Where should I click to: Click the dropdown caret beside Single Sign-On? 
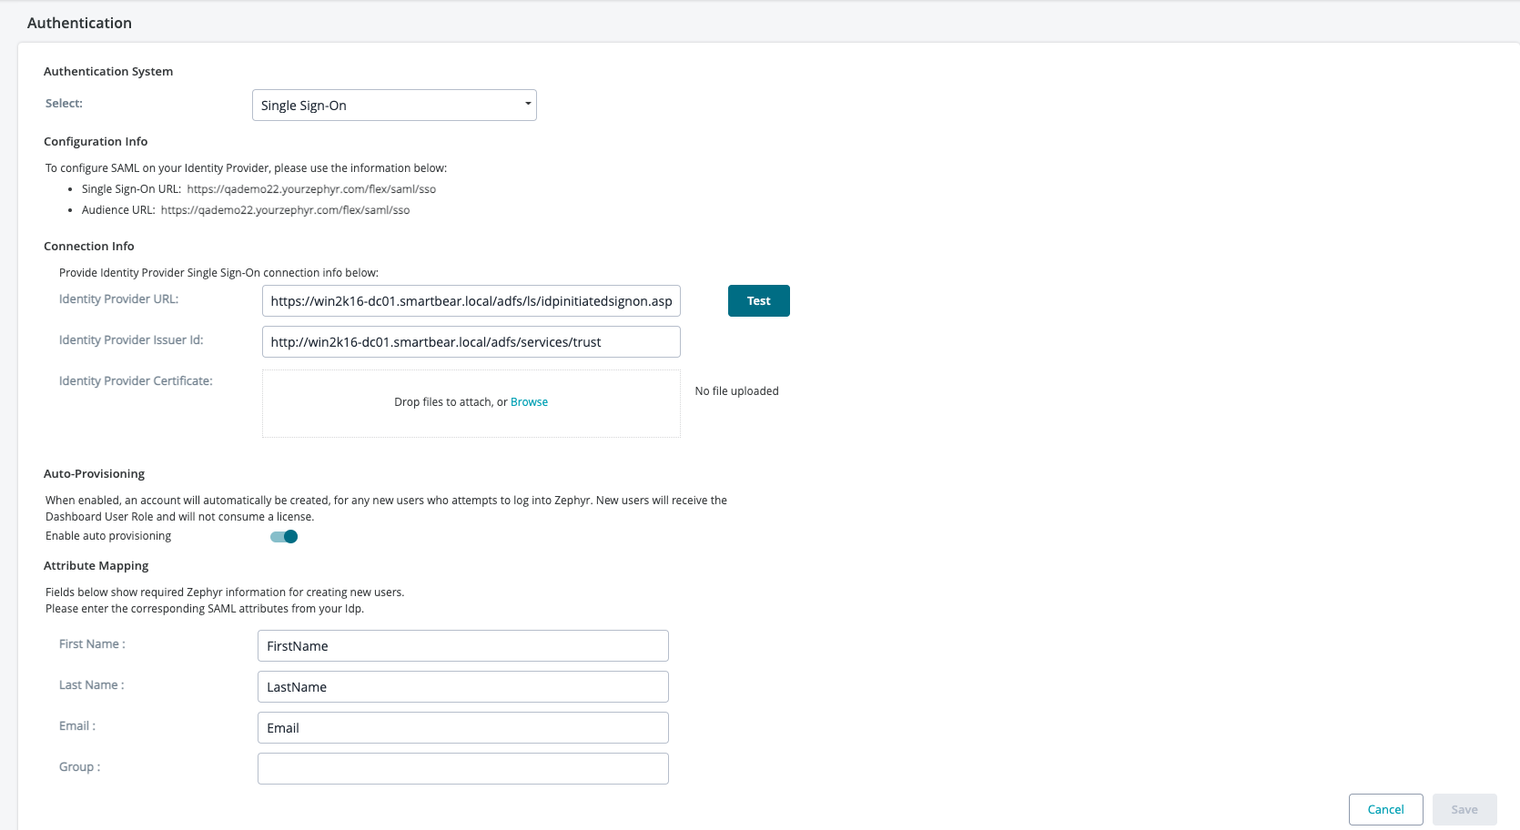527,105
